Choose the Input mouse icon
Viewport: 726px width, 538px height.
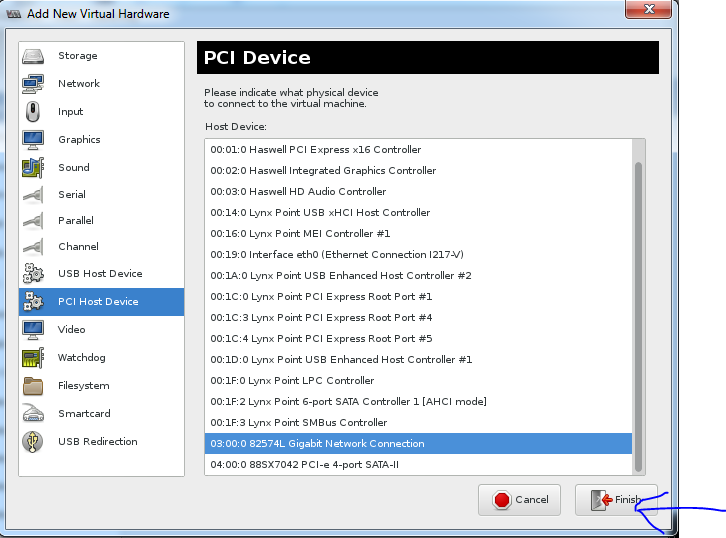(x=33, y=112)
